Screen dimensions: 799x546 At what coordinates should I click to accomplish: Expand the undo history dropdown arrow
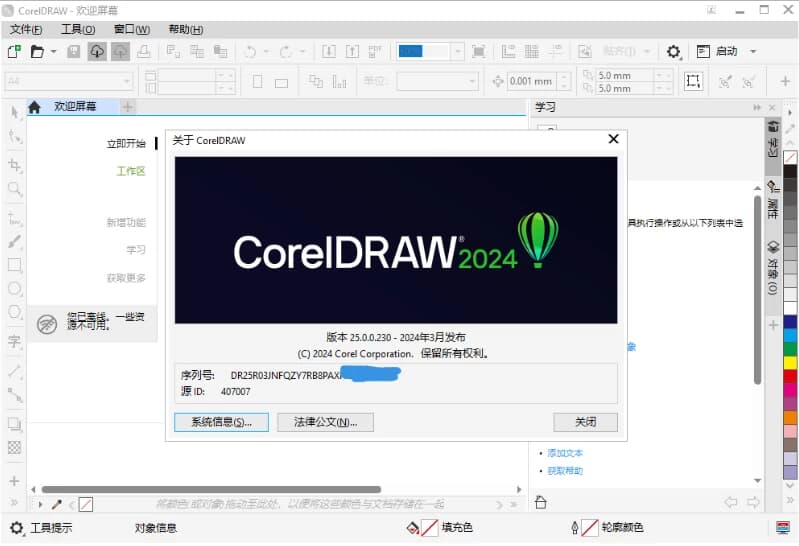(x=266, y=51)
